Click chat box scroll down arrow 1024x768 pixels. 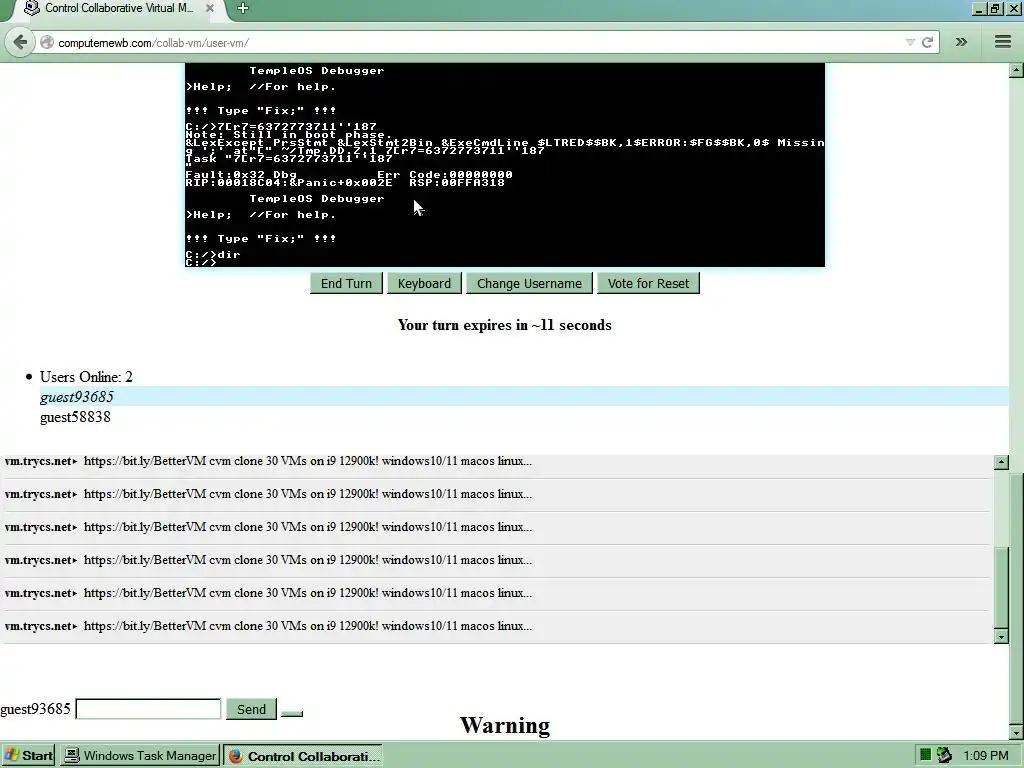[x=1001, y=636]
